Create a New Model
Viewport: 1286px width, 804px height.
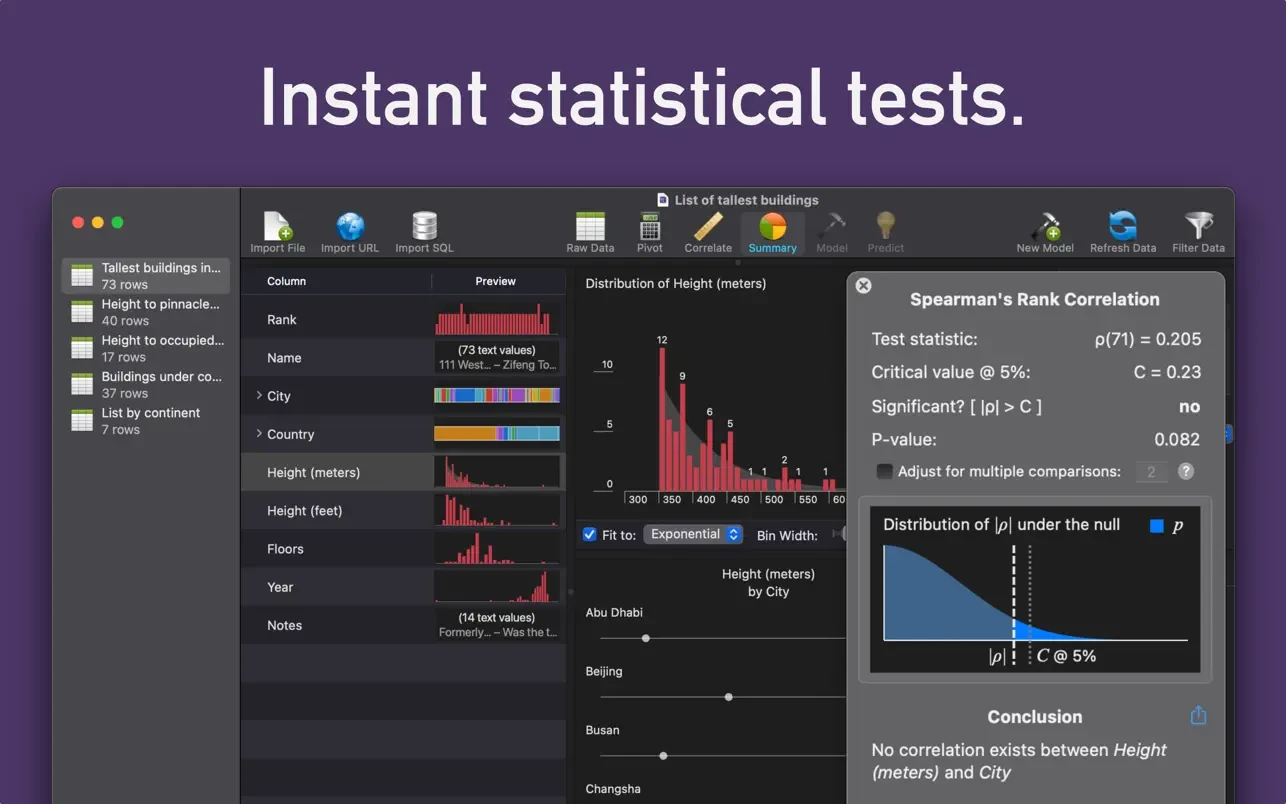[1045, 233]
